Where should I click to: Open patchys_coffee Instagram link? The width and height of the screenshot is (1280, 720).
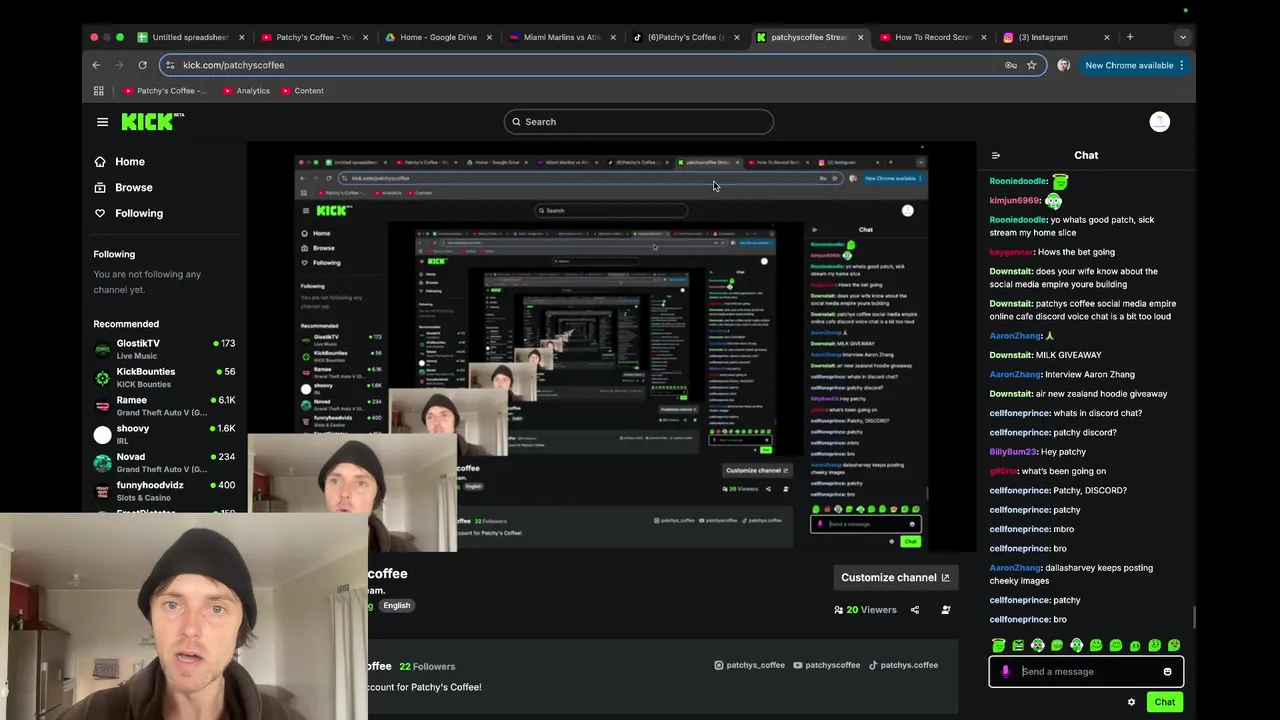[x=749, y=666]
